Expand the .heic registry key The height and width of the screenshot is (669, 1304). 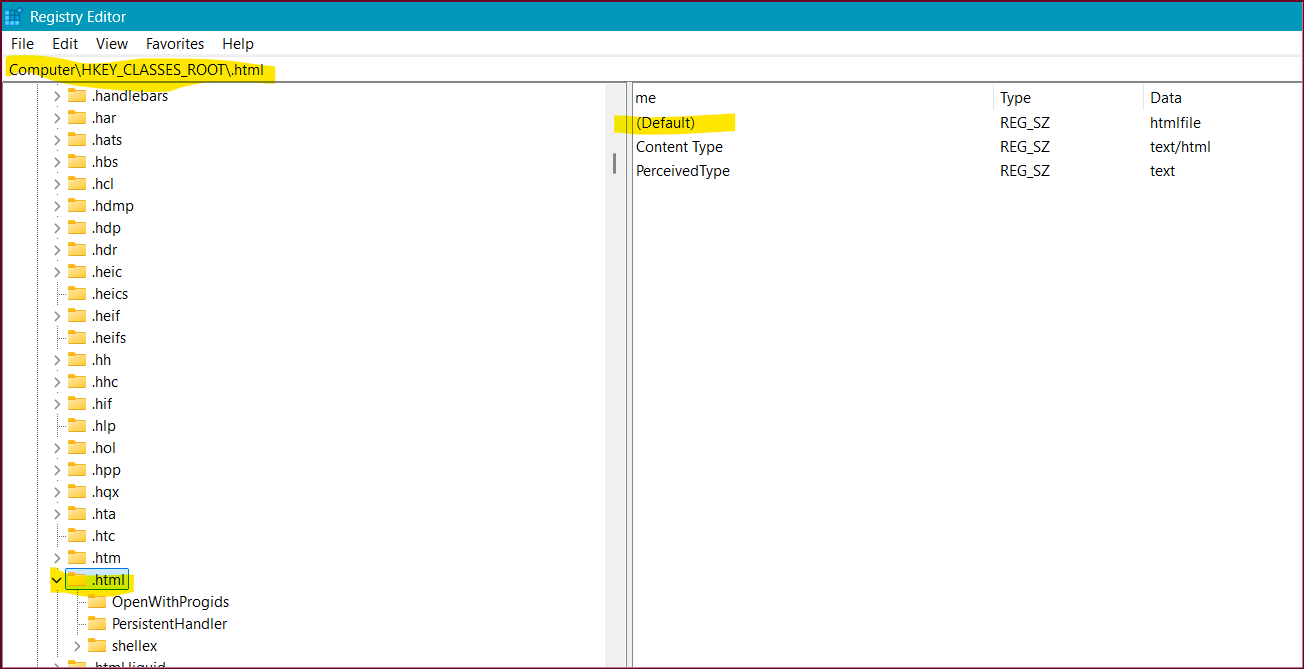(x=57, y=272)
